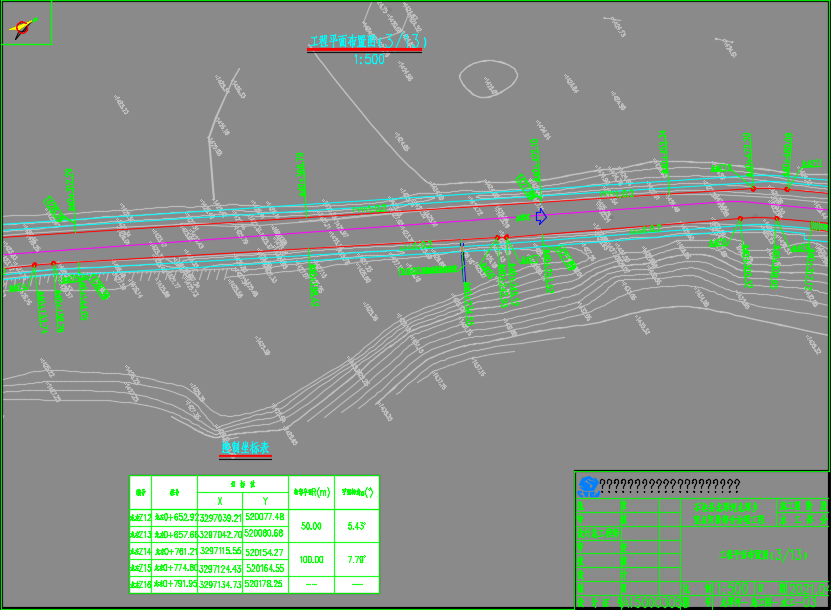
Task: Select the drawing number ending 水工-03
Action: click(767, 603)
